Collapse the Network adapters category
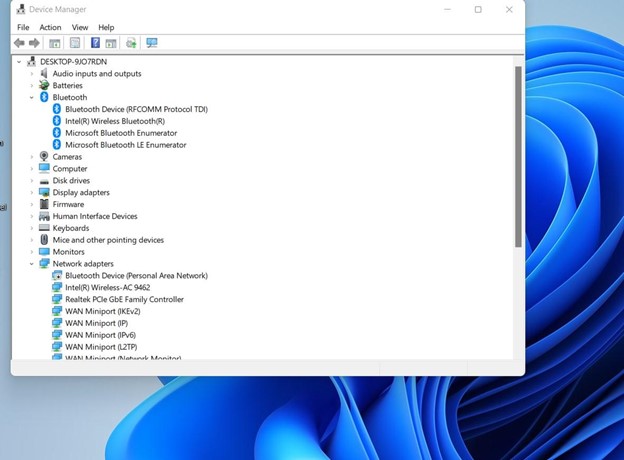This screenshot has width=624, height=460. click(32, 264)
